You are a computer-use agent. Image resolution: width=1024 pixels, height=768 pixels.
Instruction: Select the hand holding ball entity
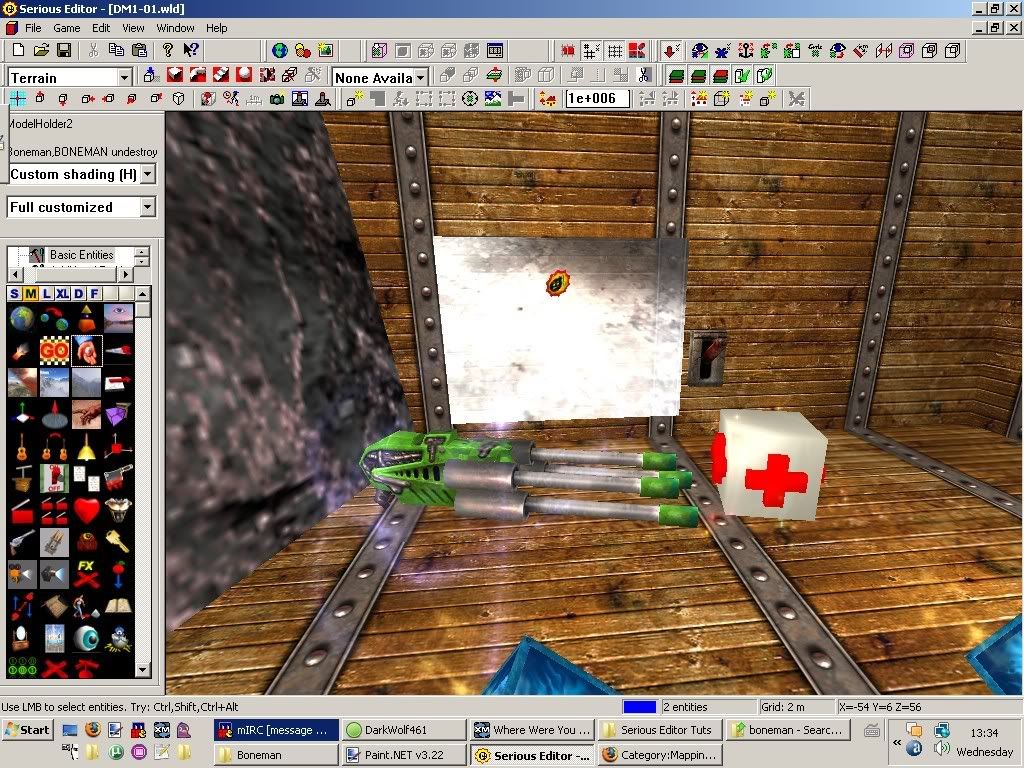tap(86, 351)
